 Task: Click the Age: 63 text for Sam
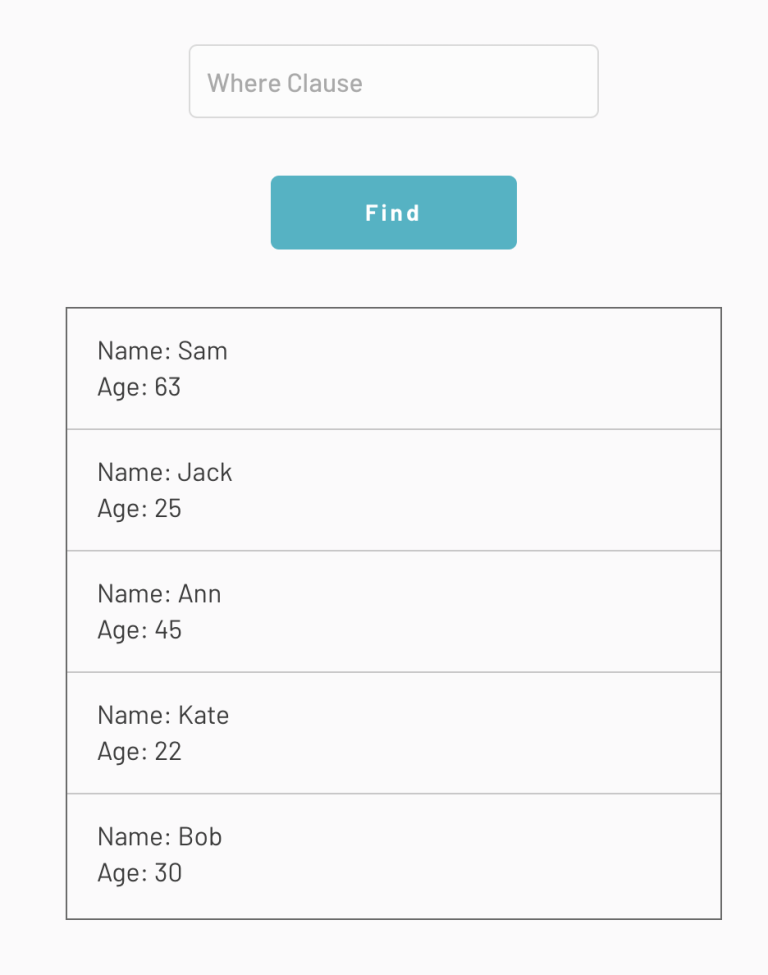(139, 387)
